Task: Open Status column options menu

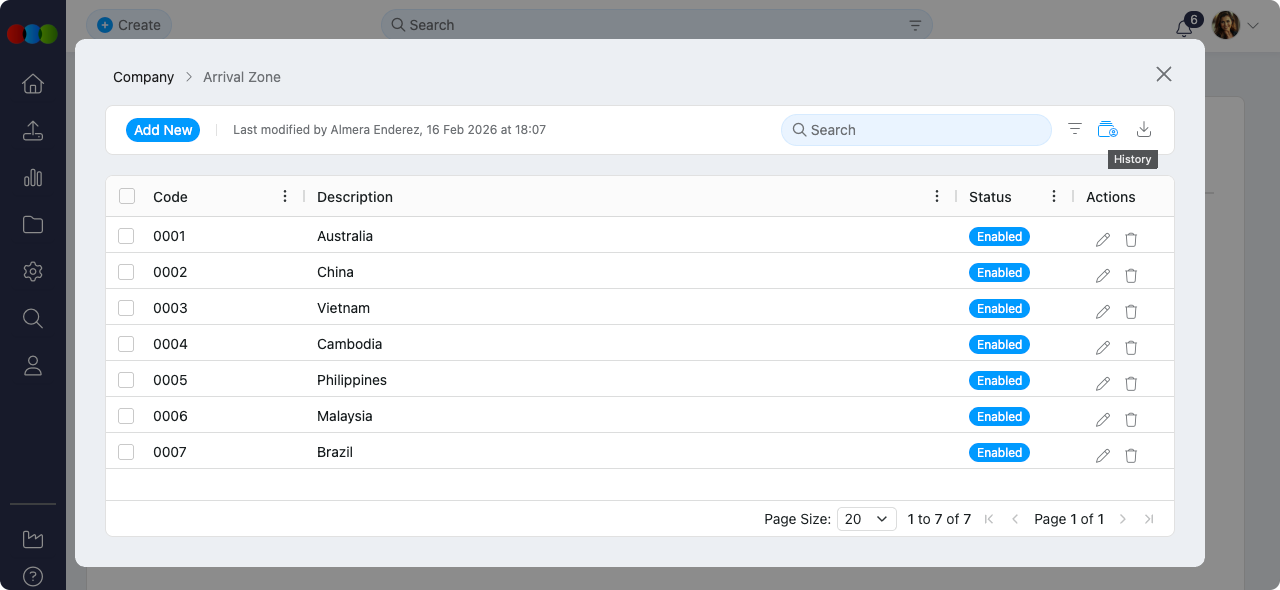Action: click(1054, 196)
